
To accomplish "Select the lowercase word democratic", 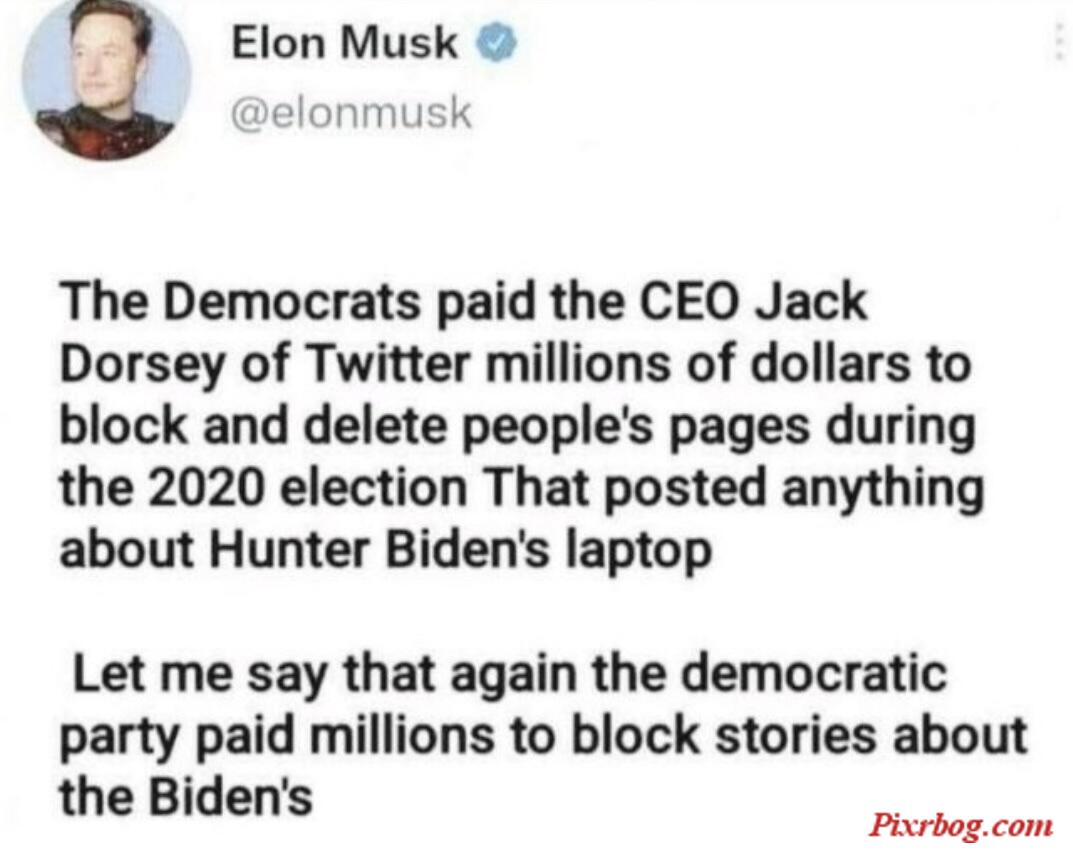I will click(814, 673).
